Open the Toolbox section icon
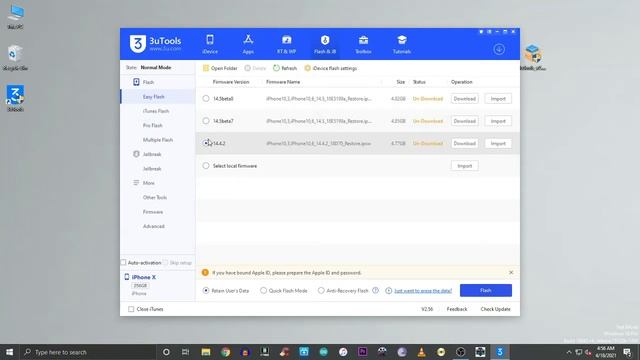 363,40
